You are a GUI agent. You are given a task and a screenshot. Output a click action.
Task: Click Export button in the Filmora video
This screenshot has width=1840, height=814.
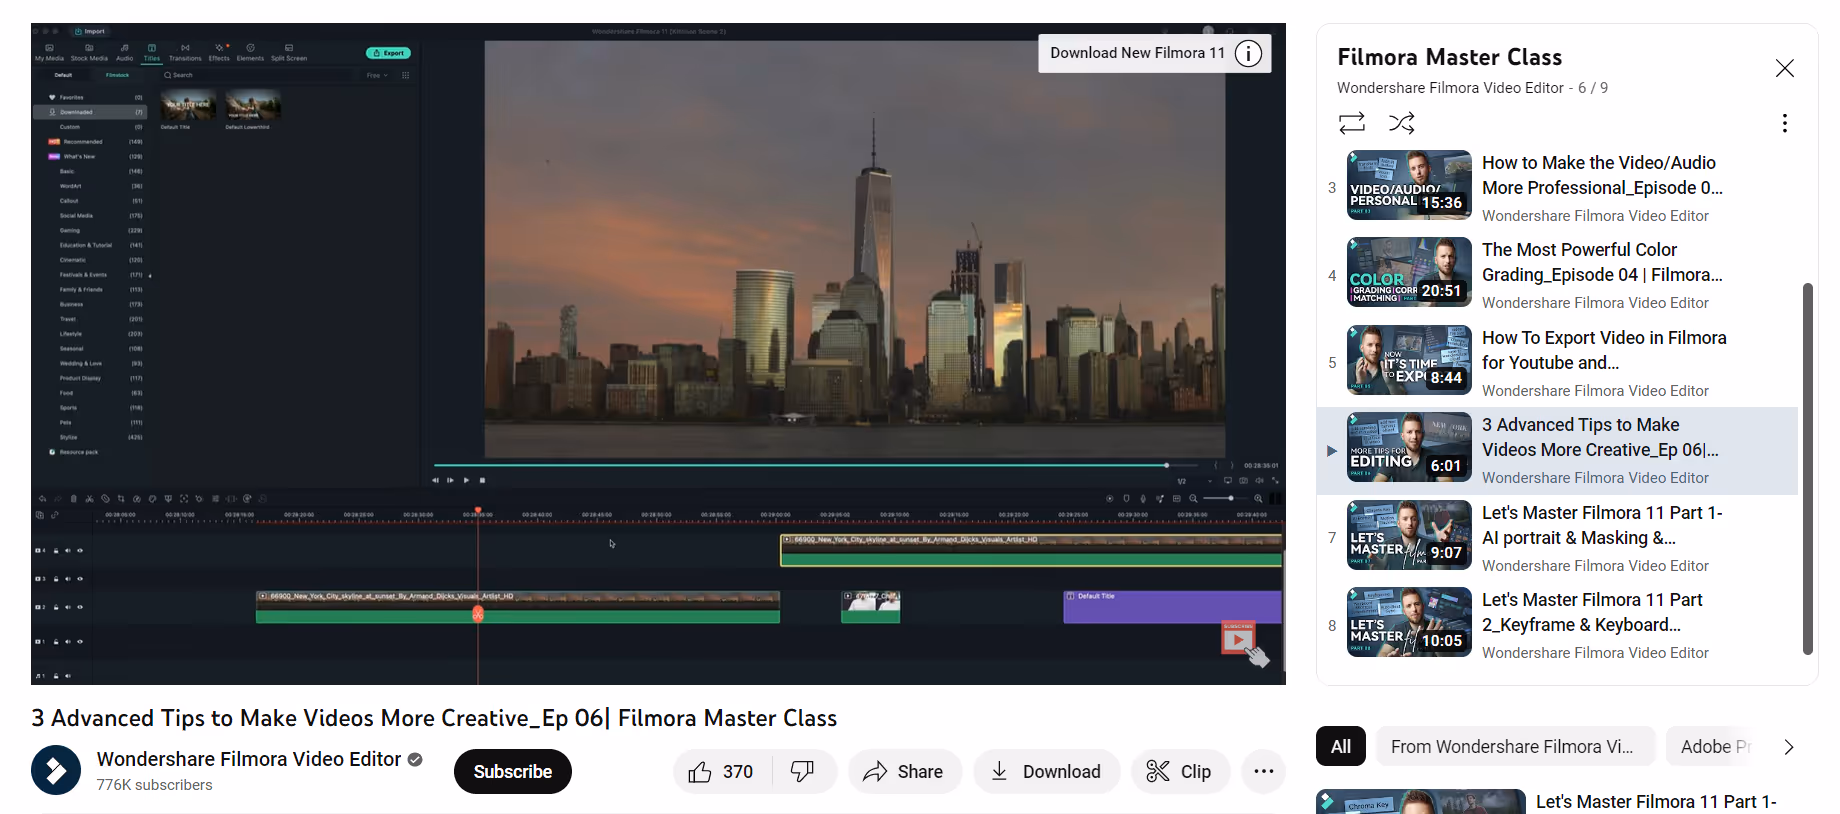point(388,53)
